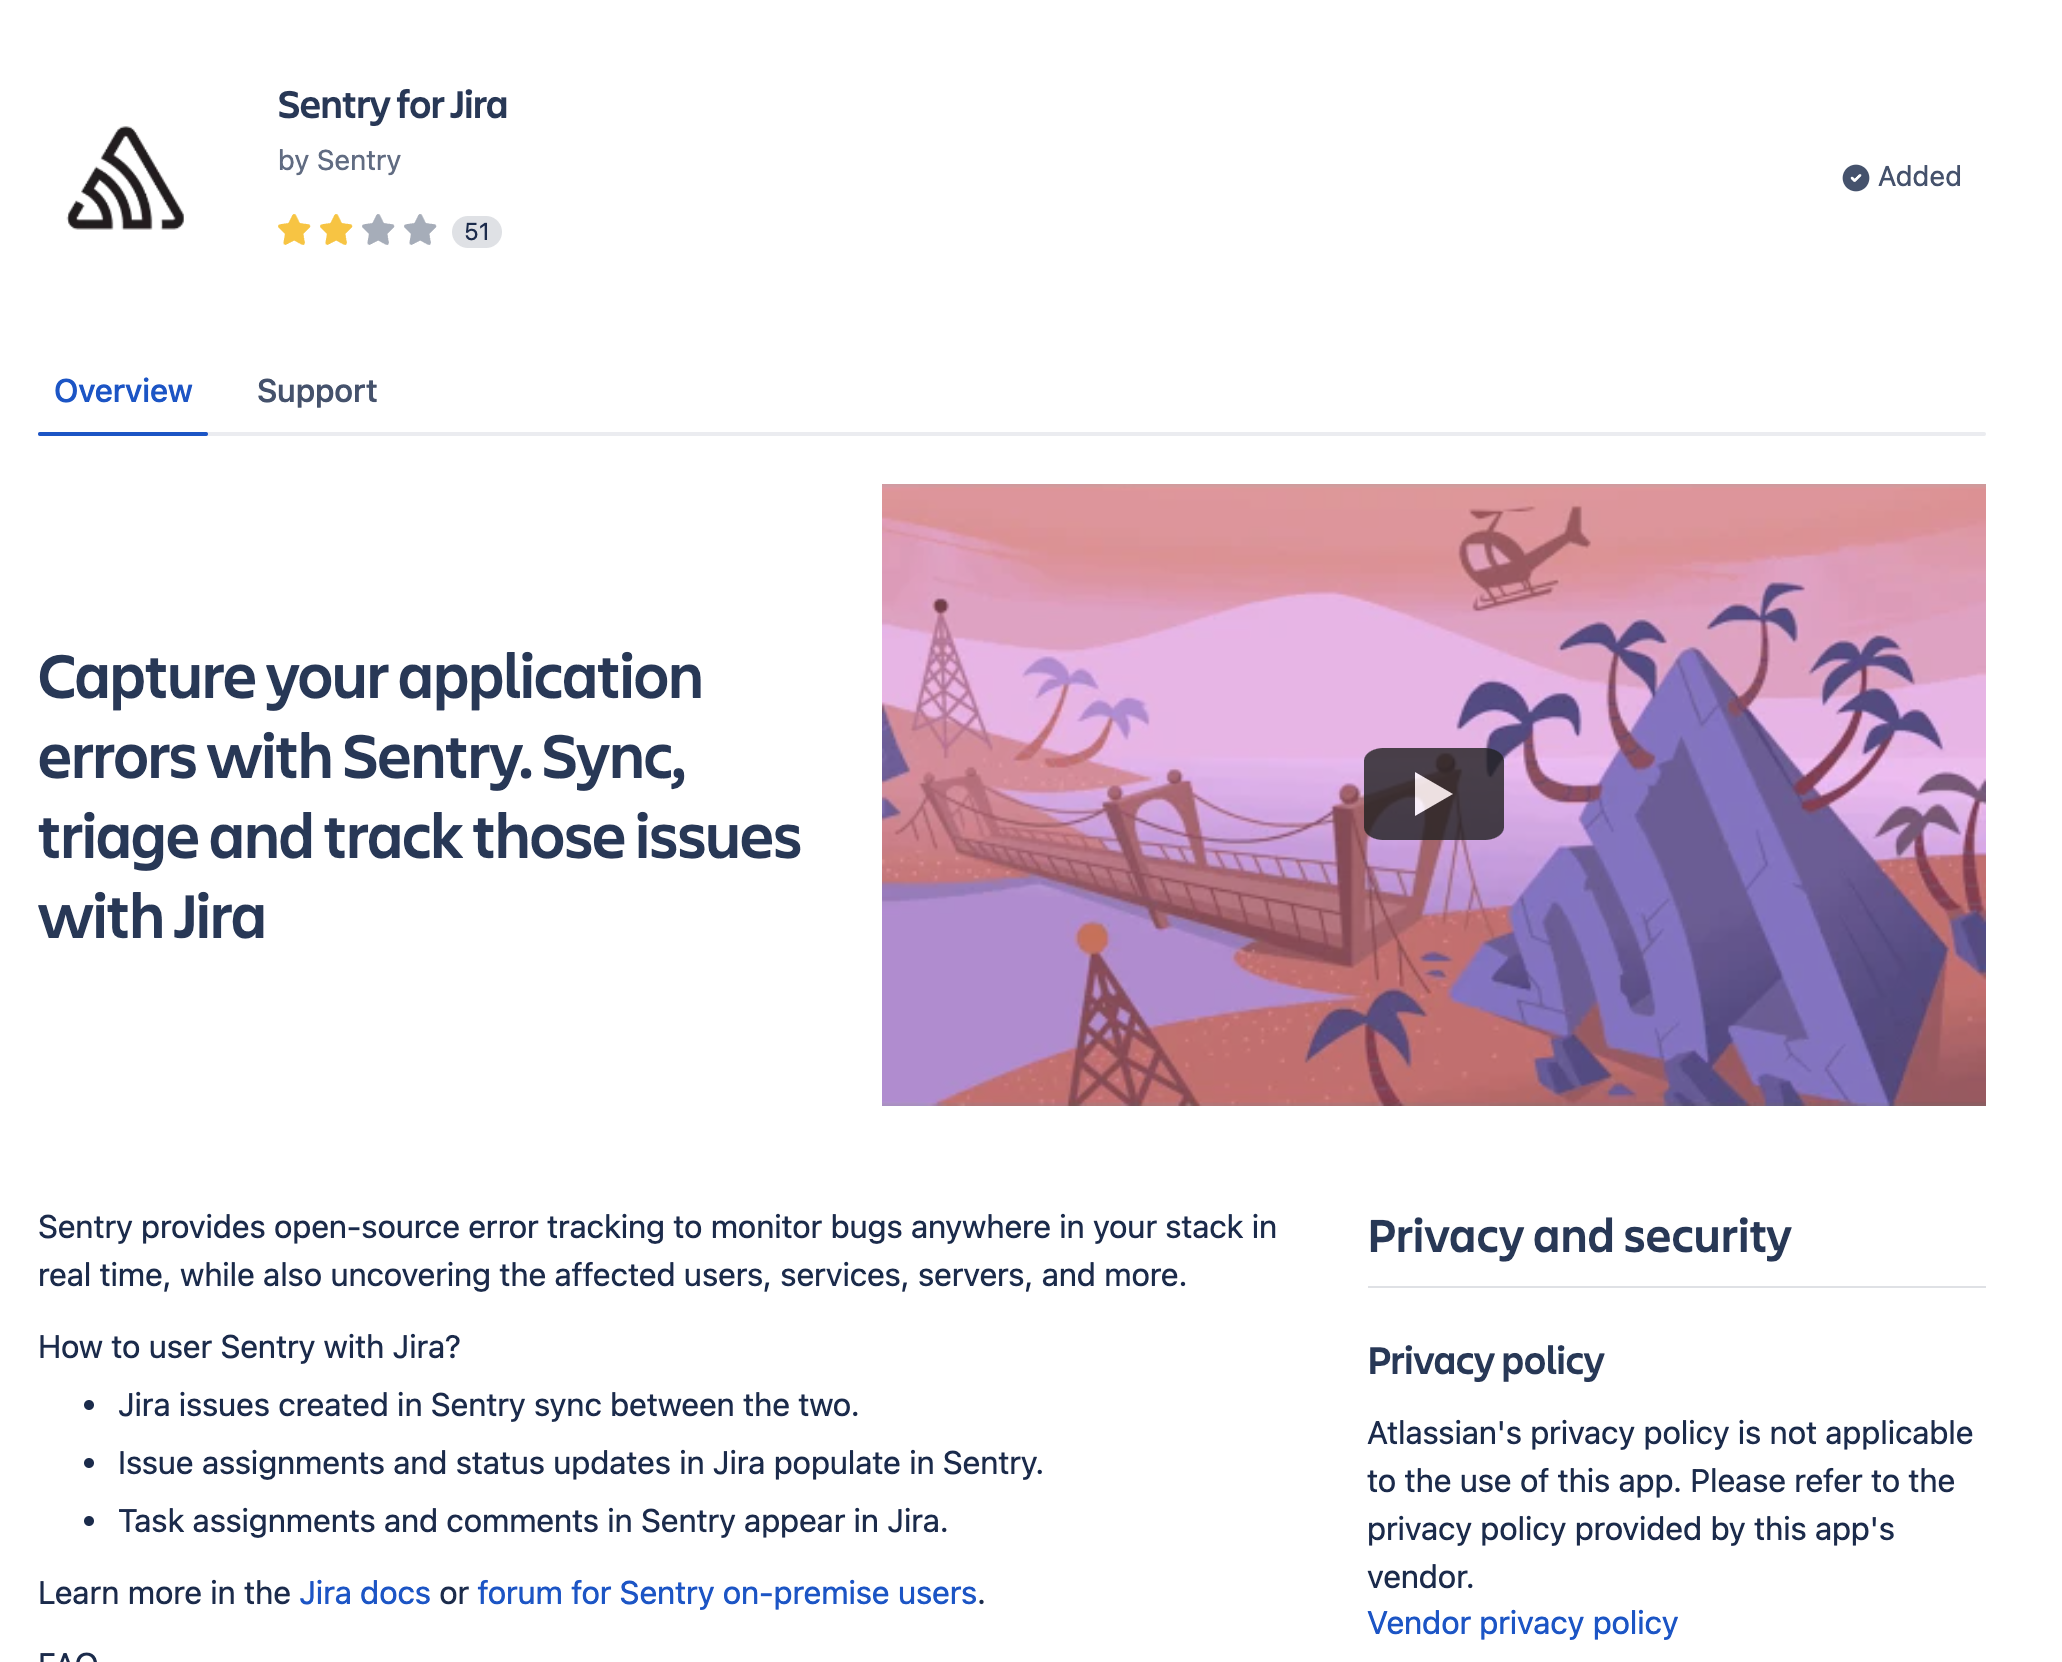Select the first yellow rating star
Screen dimensions: 2062x1662
[294, 231]
